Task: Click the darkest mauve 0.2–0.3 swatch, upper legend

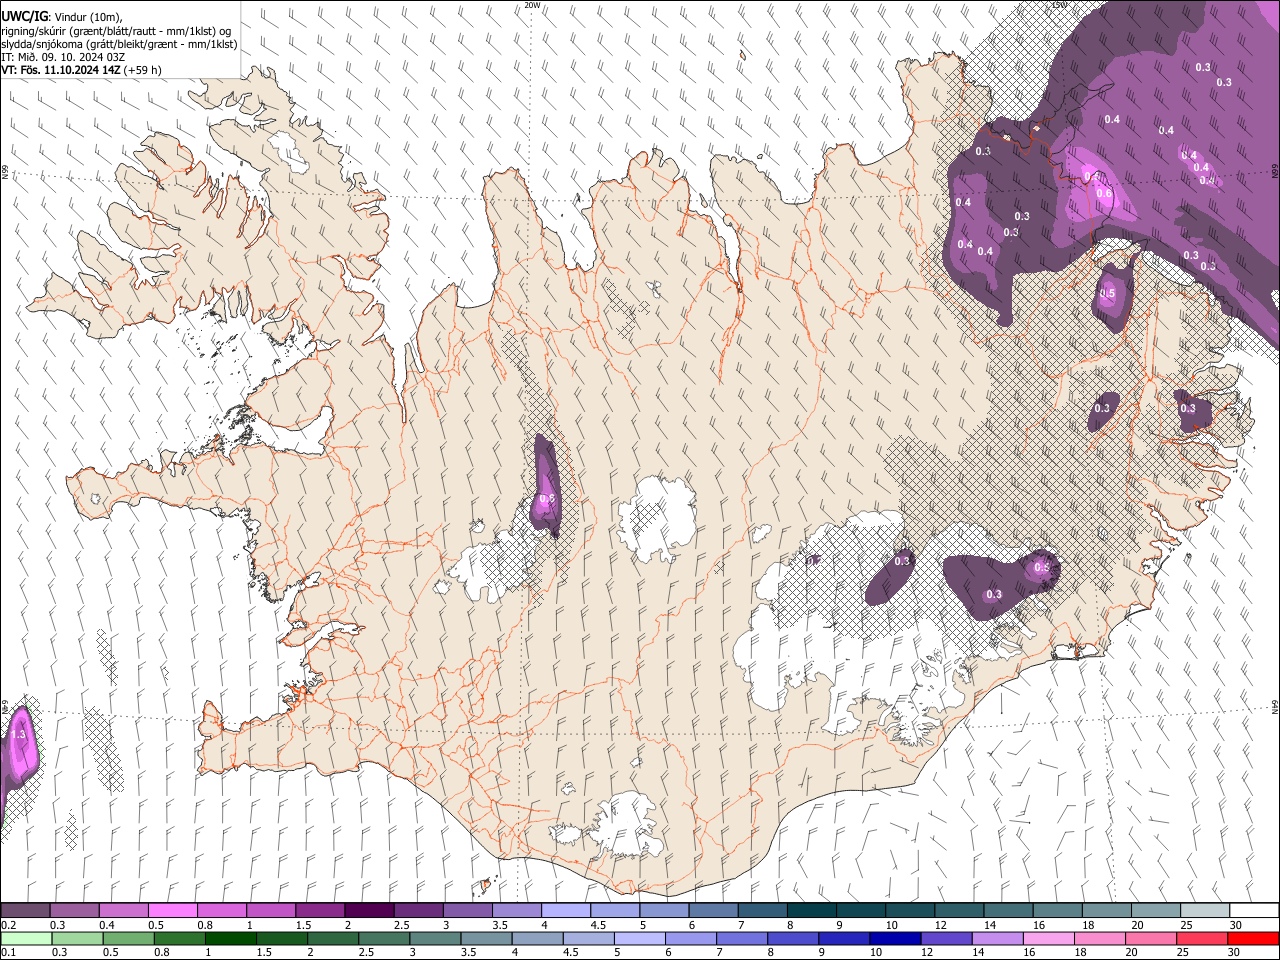Action: click(26, 911)
